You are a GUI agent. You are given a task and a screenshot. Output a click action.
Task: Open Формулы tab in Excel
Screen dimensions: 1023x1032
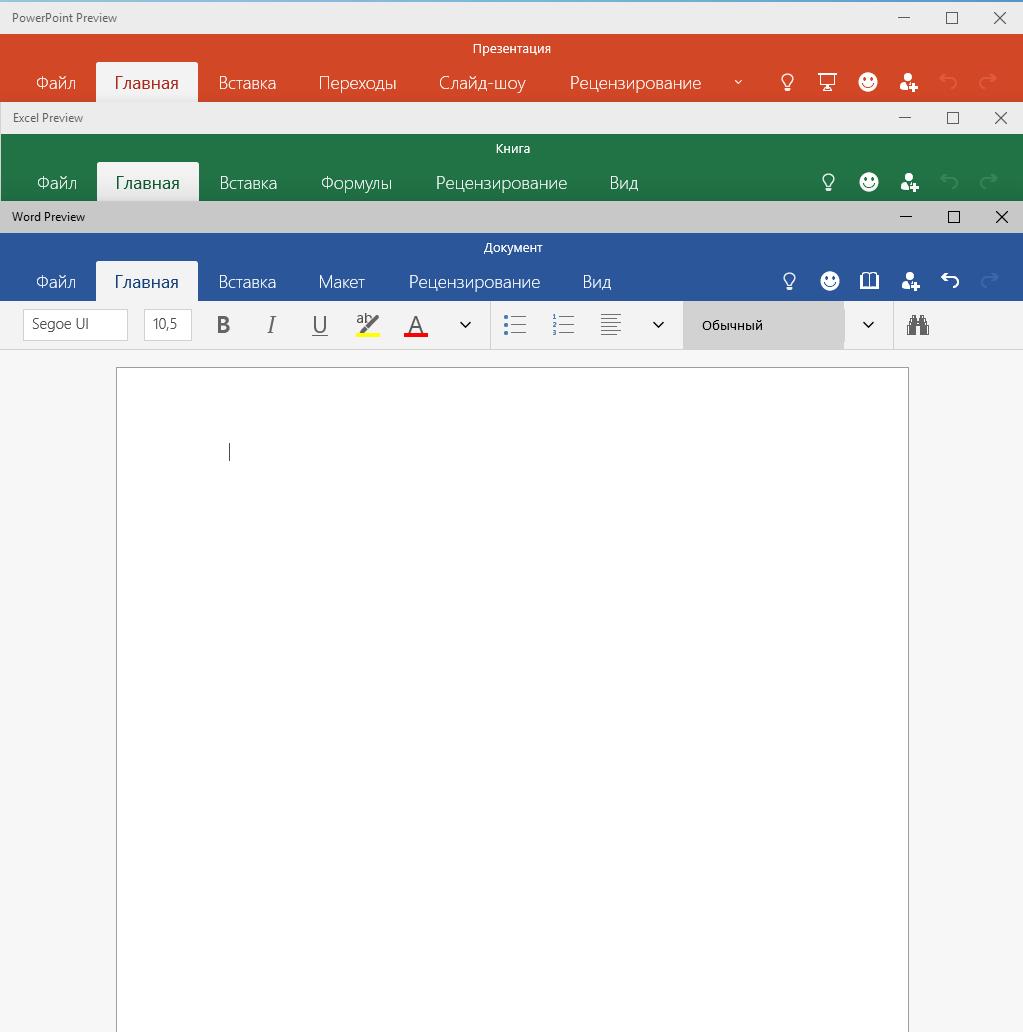tap(356, 183)
